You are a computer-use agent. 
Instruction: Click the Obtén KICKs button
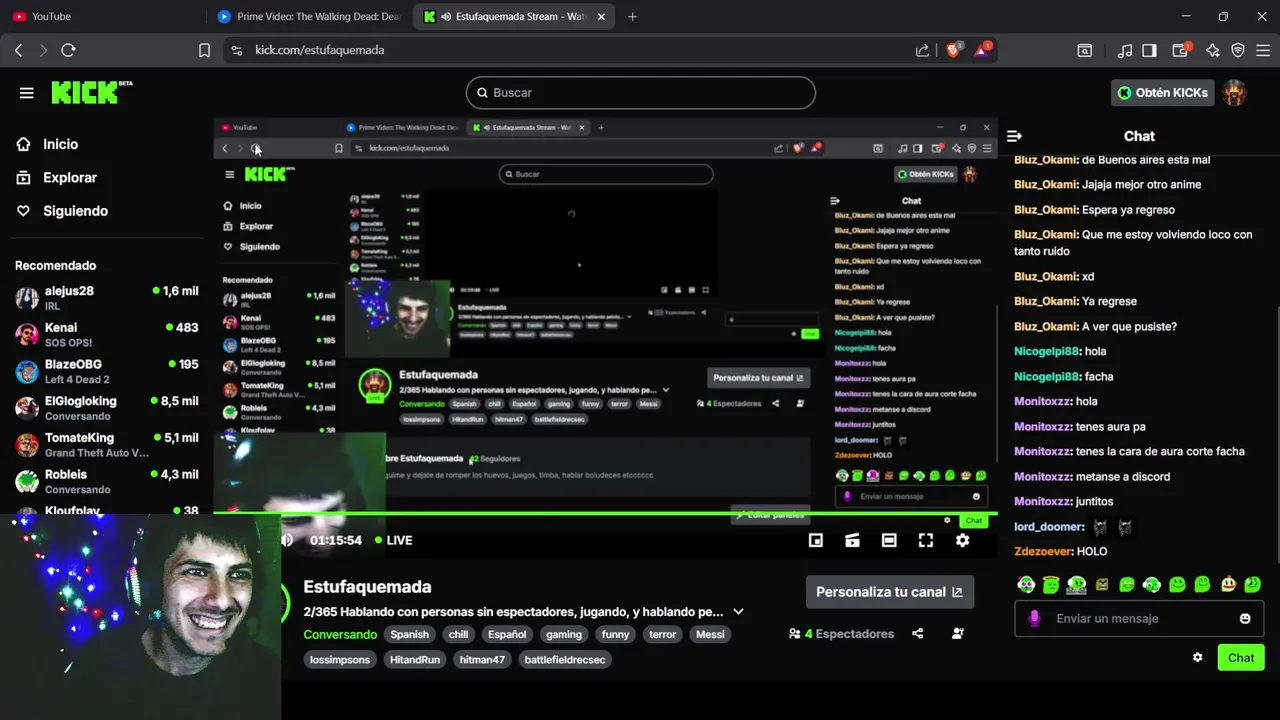click(x=1162, y=93)
